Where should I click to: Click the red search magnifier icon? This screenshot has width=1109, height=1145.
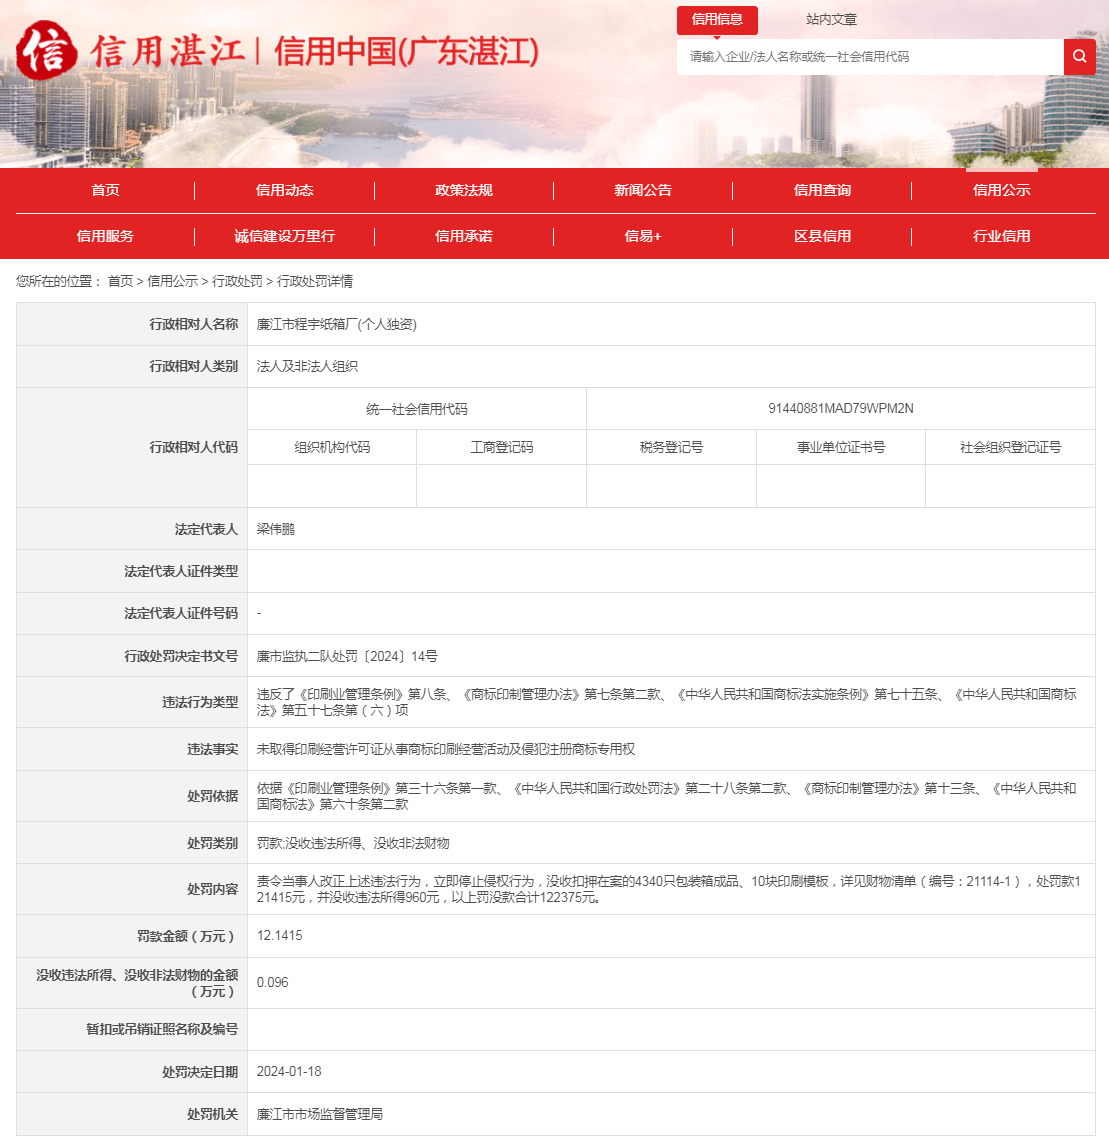pos(1079,57)
